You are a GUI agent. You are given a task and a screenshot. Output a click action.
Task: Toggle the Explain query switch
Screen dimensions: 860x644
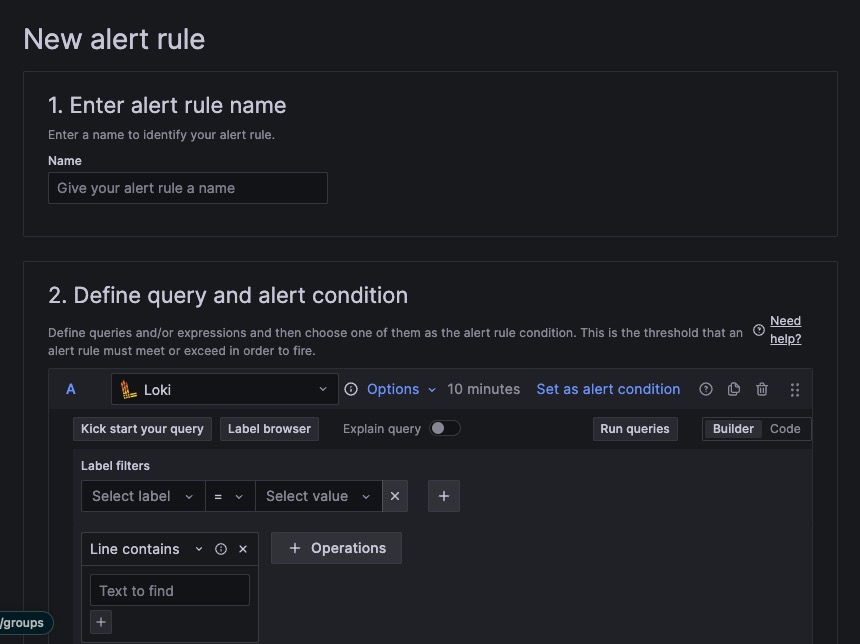(x=445, y=428)
